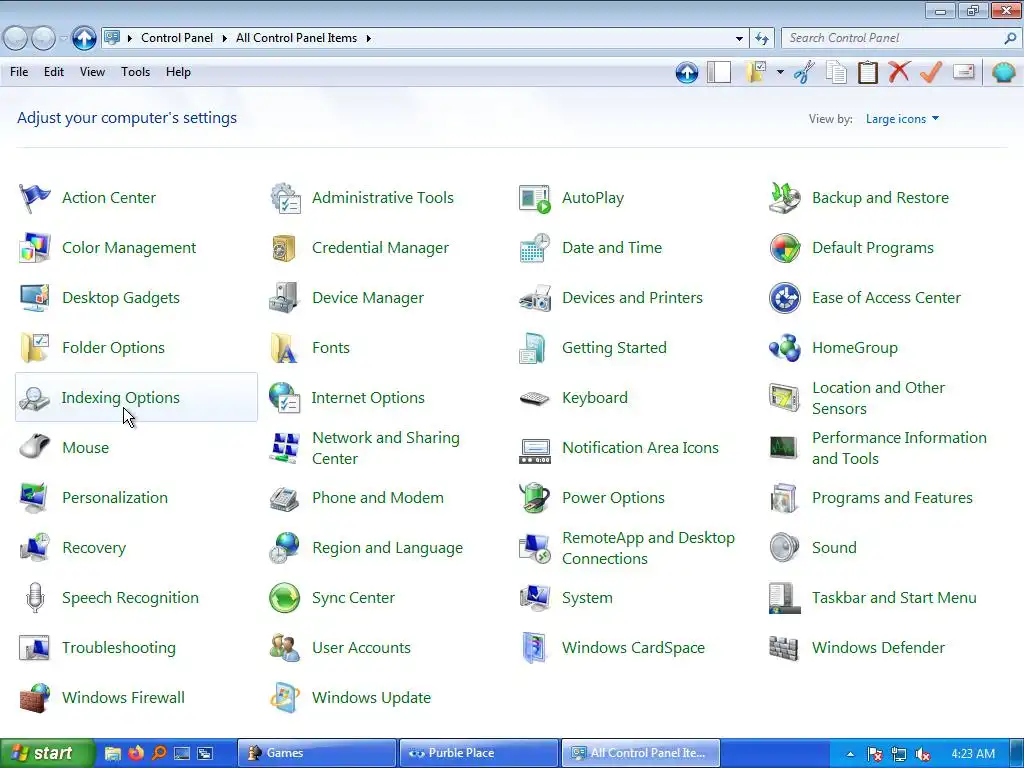
Task: Open Speech Recognition microphone icon
Action: pyautogui.click(x=35, y=598)
